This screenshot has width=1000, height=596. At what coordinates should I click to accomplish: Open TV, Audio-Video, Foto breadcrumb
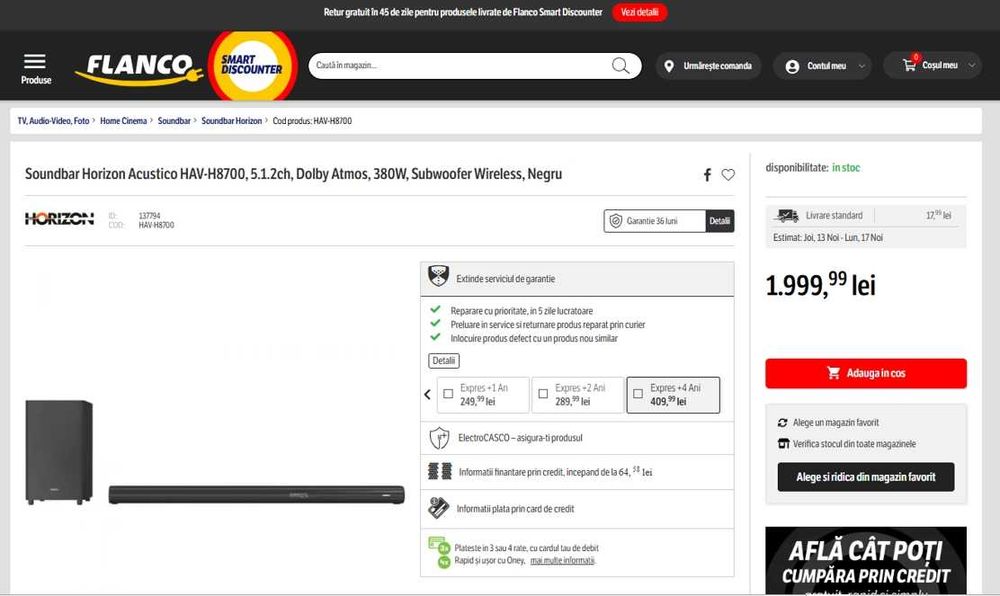click(54, 120)
